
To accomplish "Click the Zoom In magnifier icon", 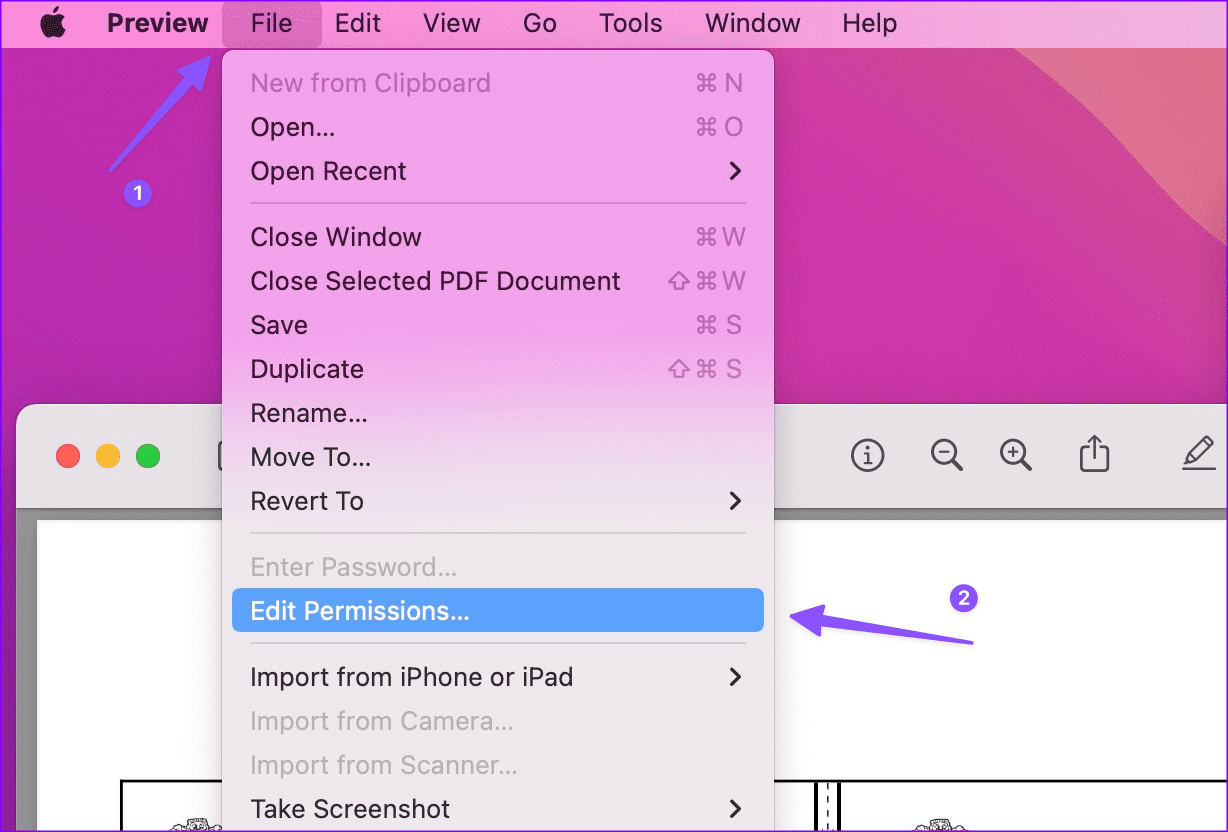I will 1016,456.
